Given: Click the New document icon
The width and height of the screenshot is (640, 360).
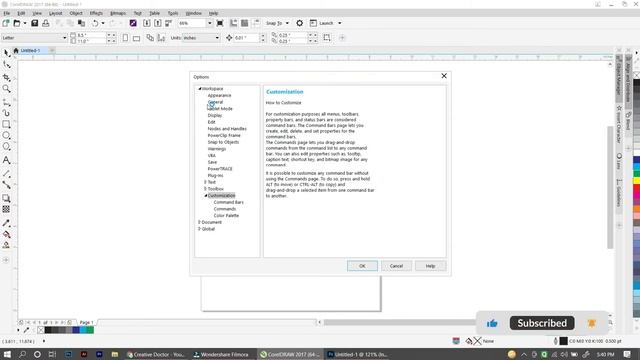Looking at the screenshot, I should tap(6, 23).
